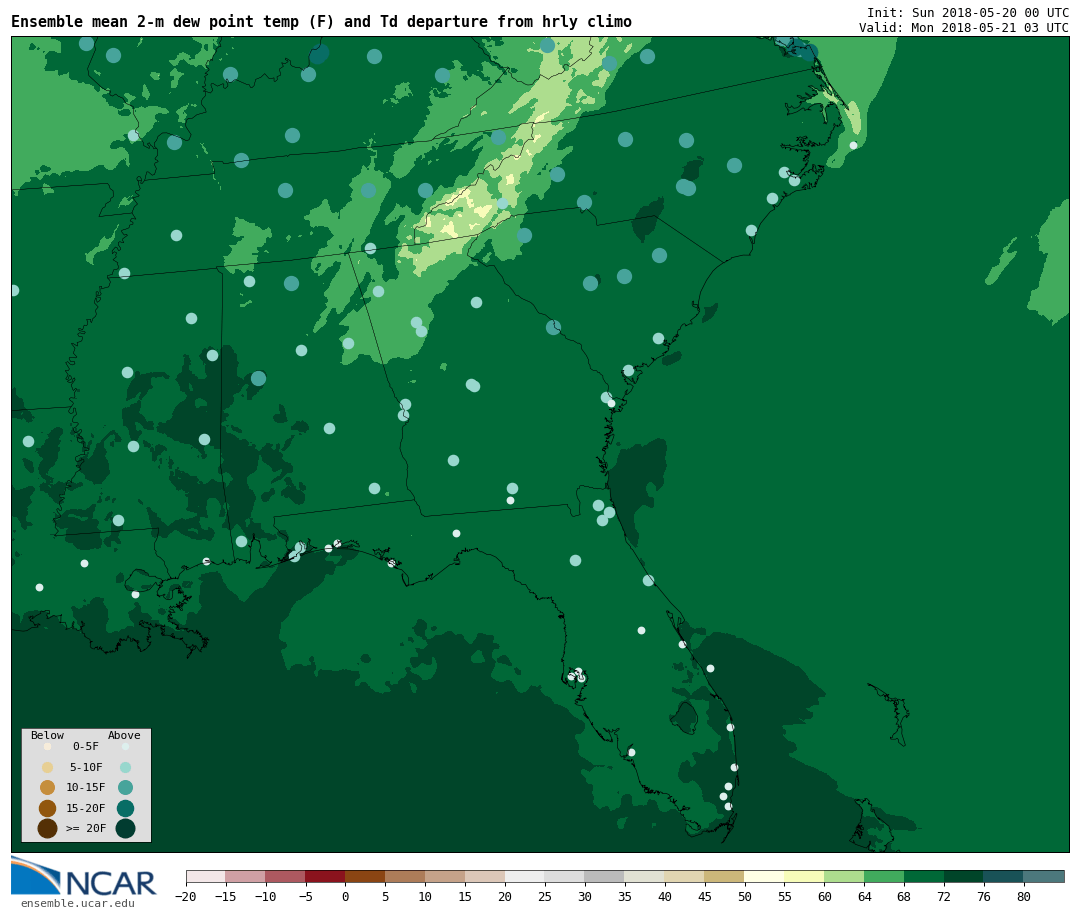This screenshot has width=1080, height=915.
Task: Select the -20 to -15 colorbar swatch
Action: click(x=206, y=877)
